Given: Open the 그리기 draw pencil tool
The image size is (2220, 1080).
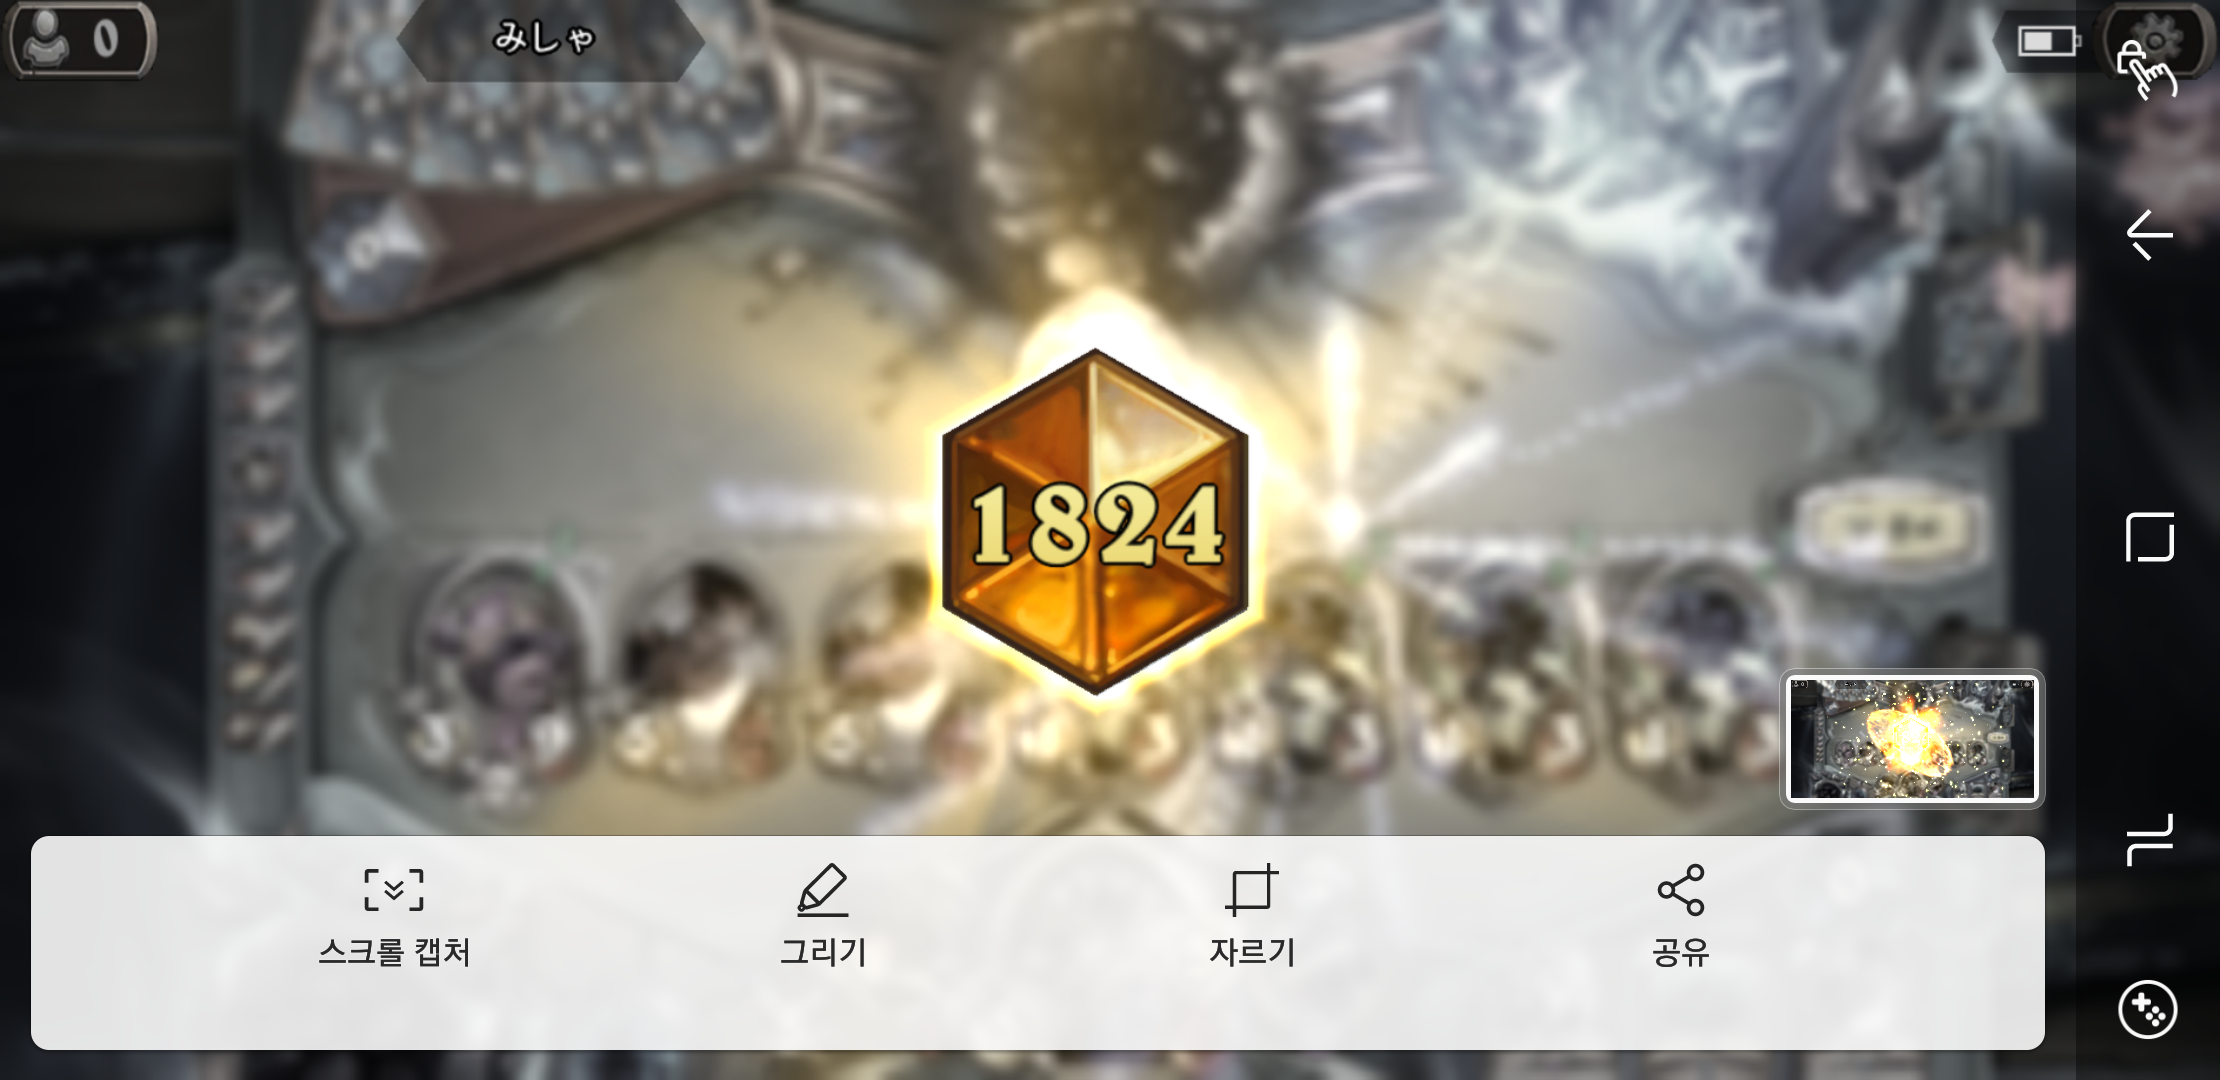Looking at the screenshot, I should (823, 916).
